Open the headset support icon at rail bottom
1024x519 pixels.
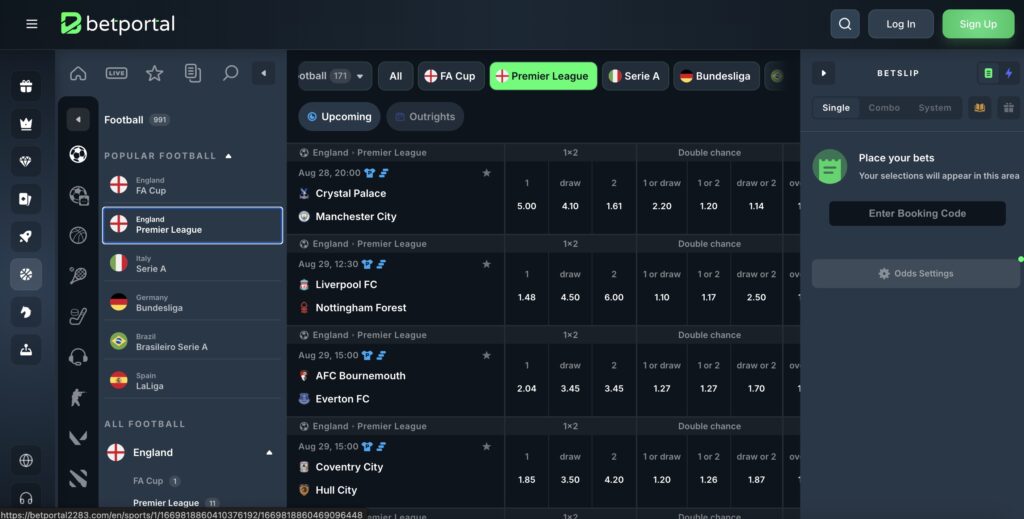26,499
